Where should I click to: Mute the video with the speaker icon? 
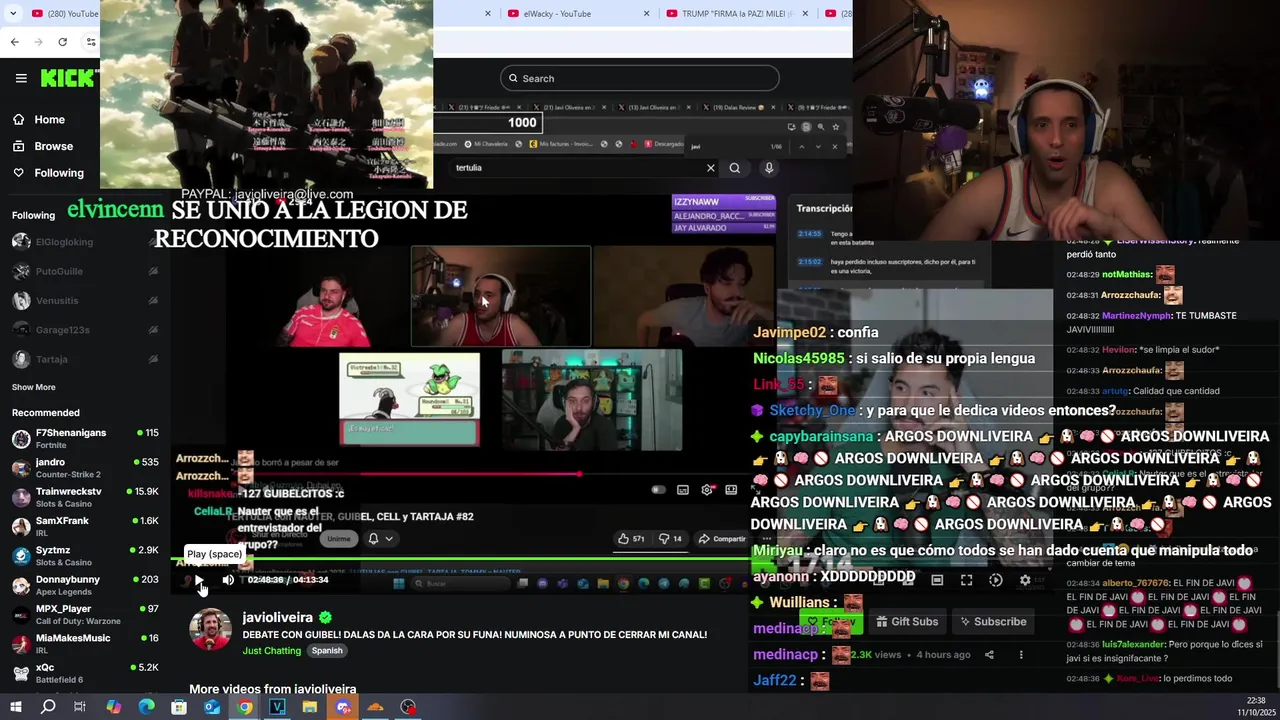228,580
